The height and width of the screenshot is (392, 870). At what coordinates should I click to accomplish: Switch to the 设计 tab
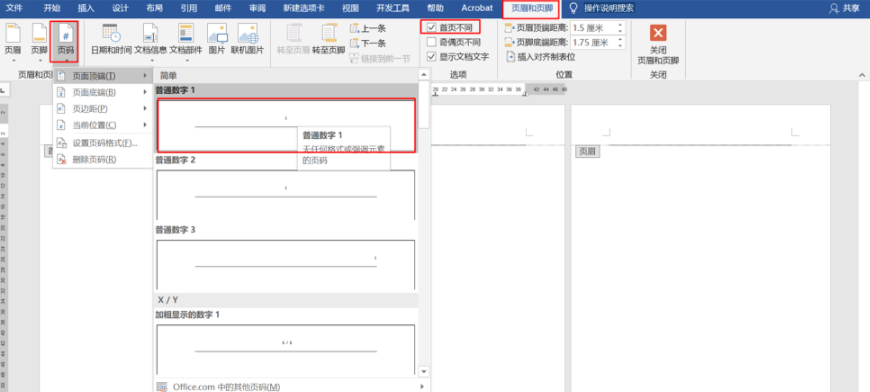[x=120, y=8]
